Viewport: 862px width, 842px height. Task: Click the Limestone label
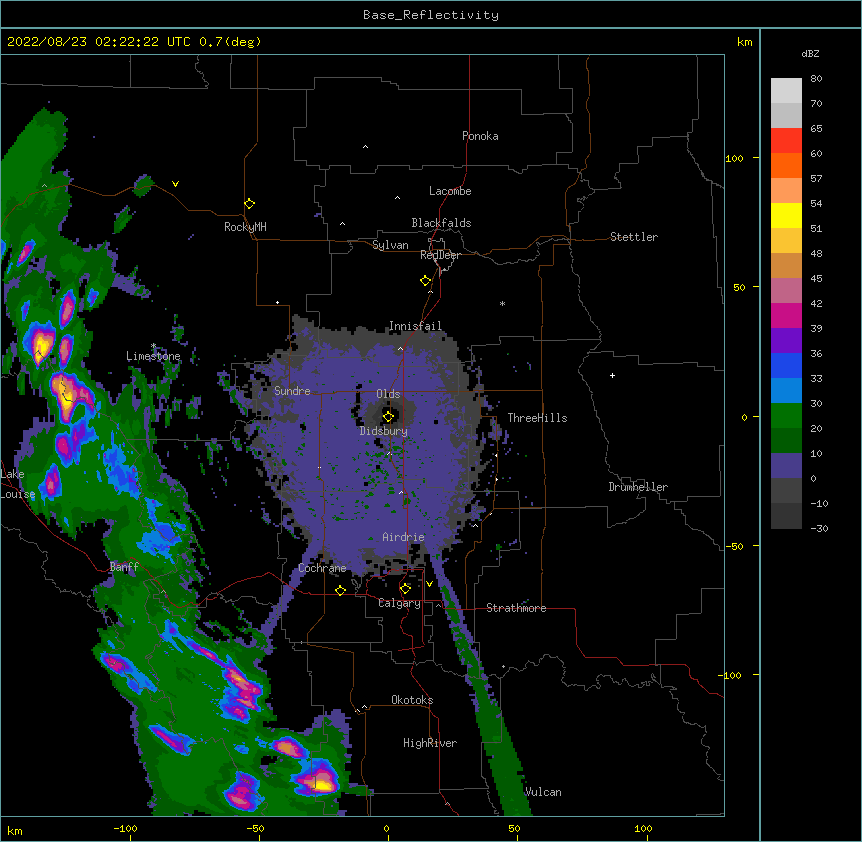153,356
